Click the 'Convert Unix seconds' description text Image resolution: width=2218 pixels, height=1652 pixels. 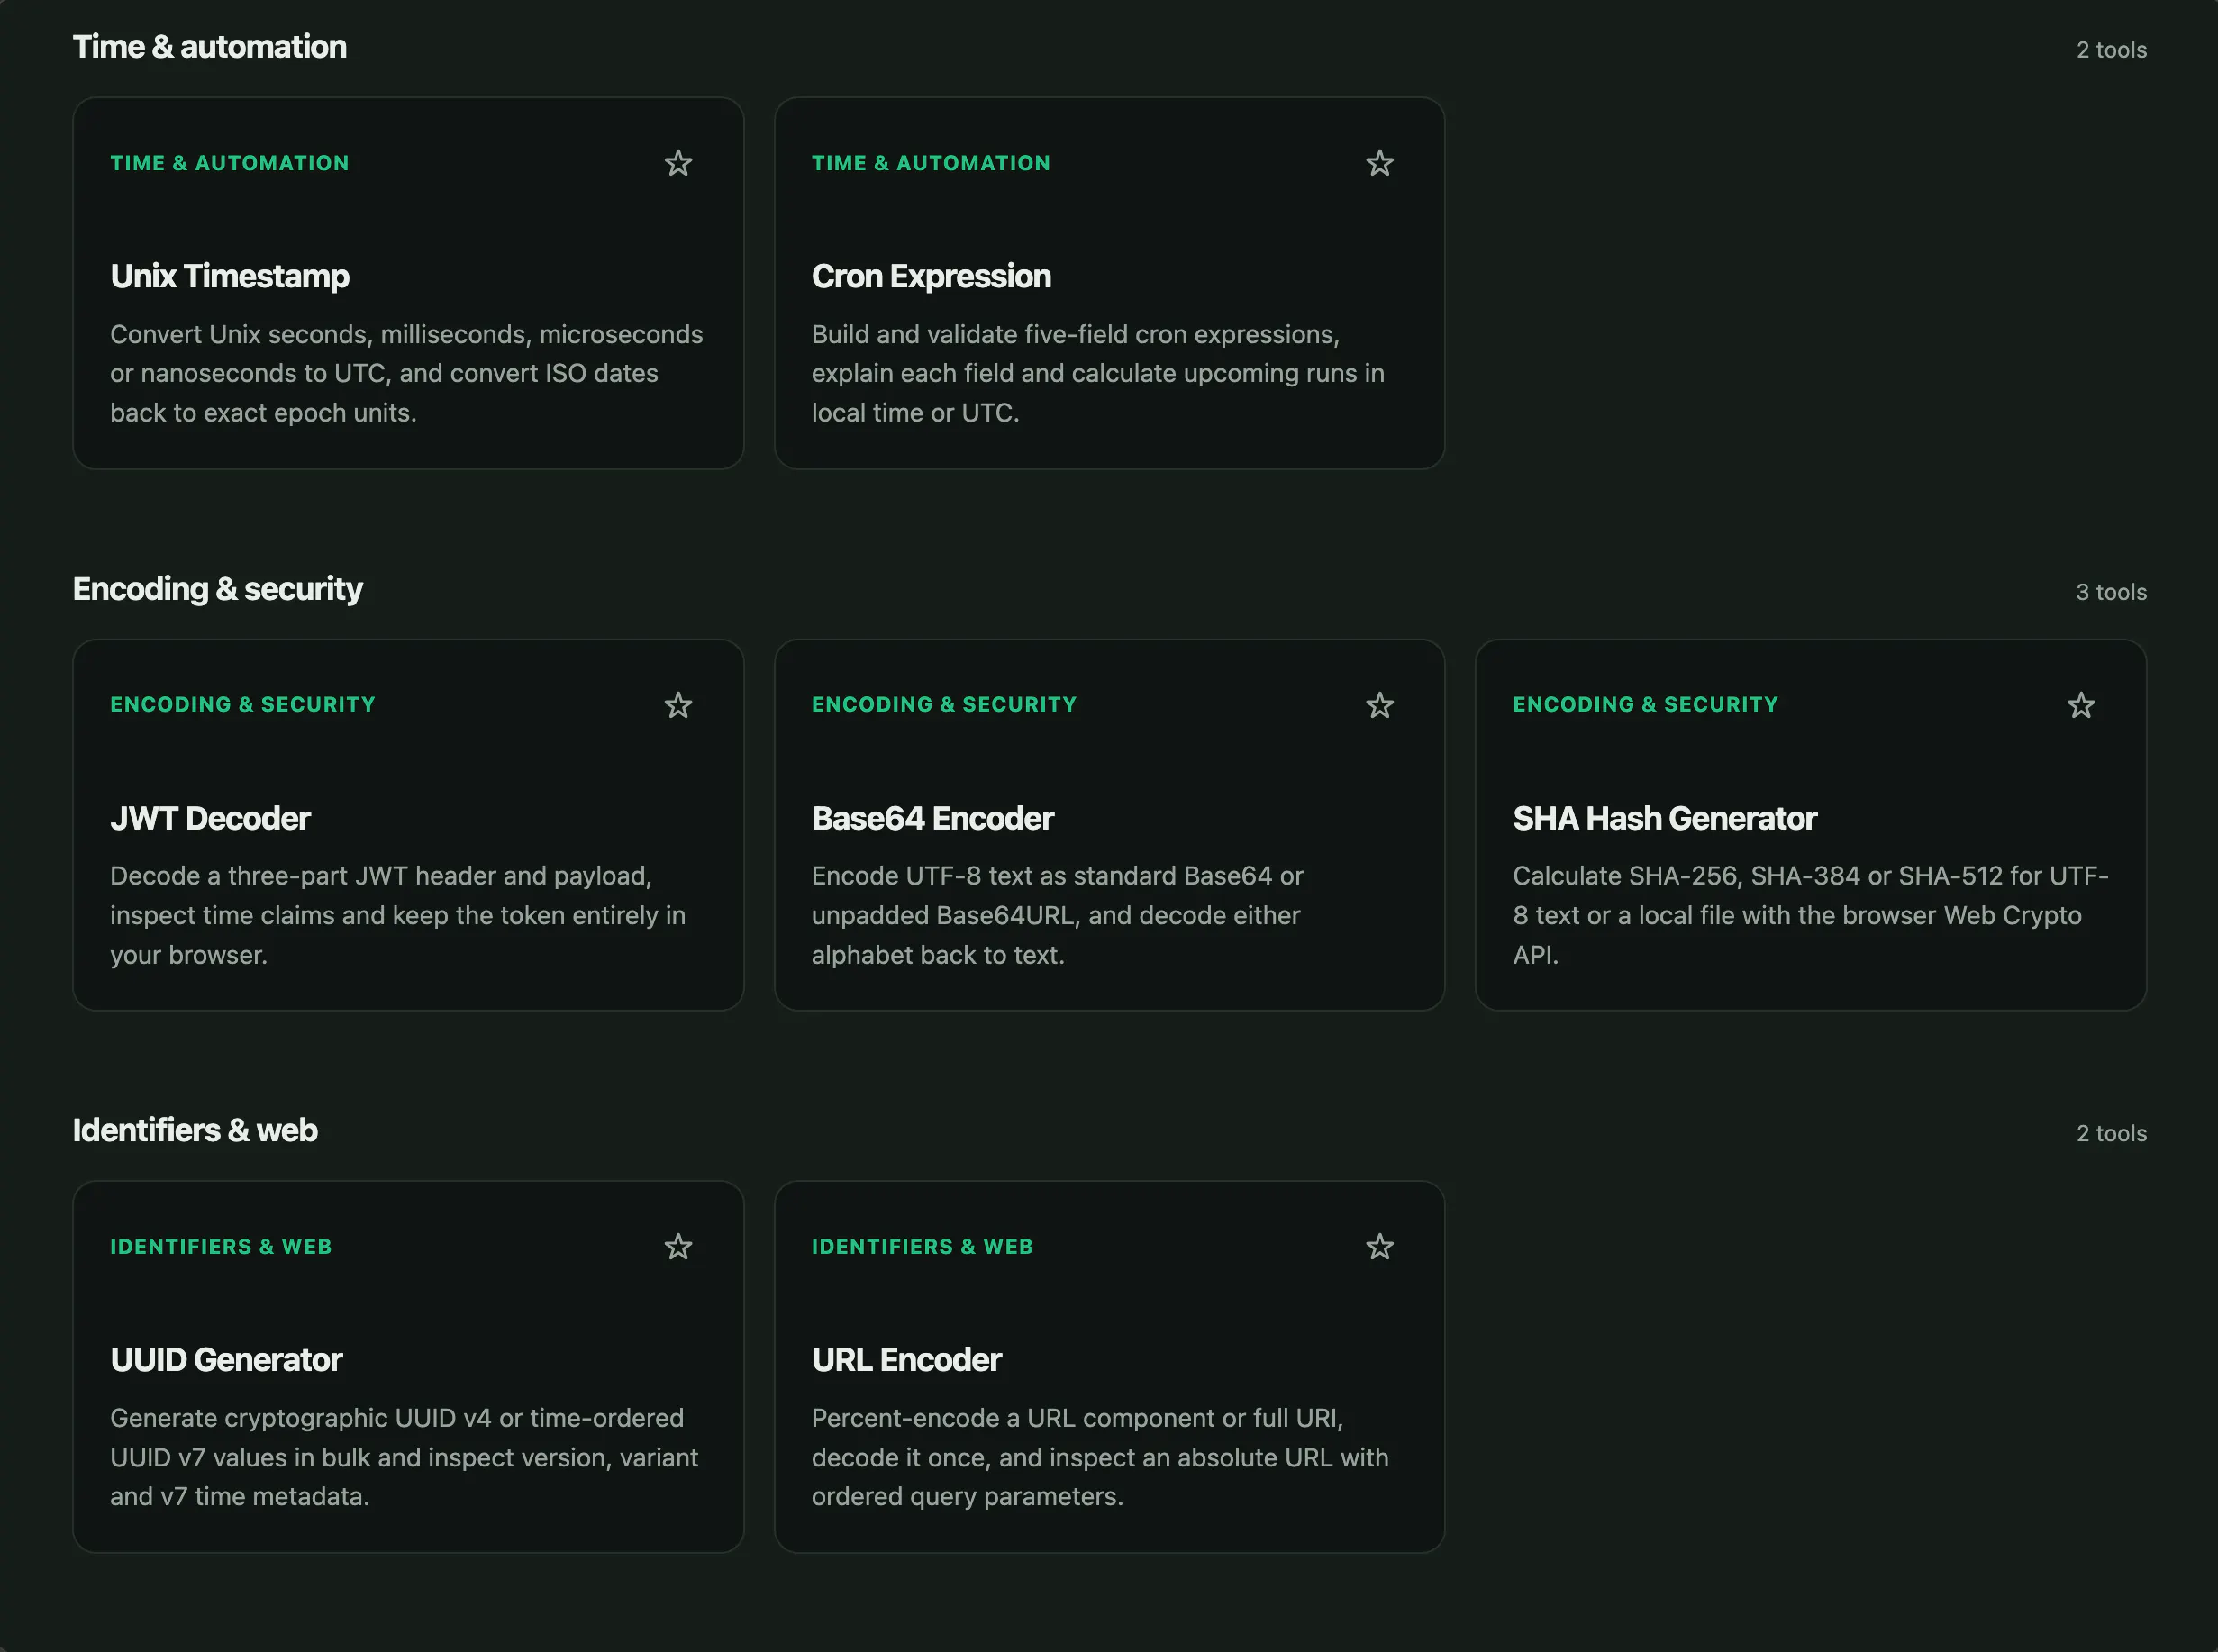pos(407,373)
